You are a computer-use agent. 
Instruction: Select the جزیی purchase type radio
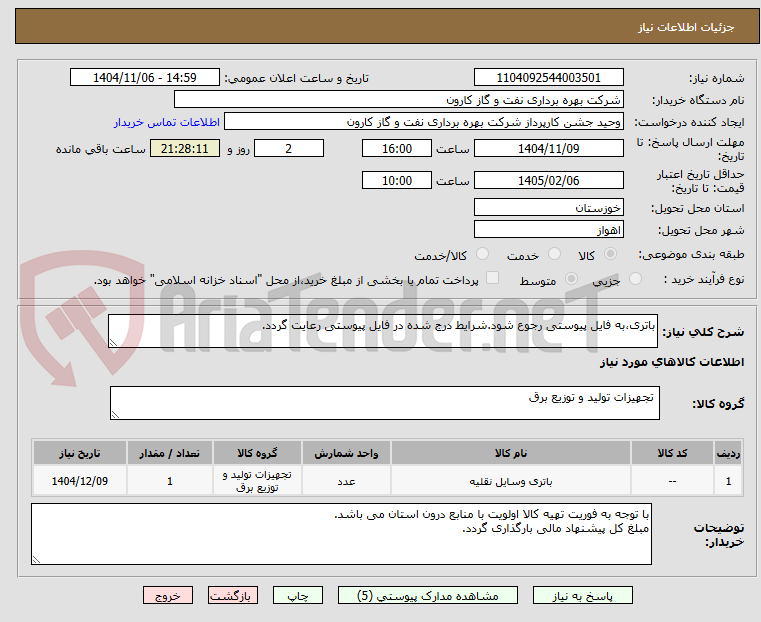click(x=635, y=279)
